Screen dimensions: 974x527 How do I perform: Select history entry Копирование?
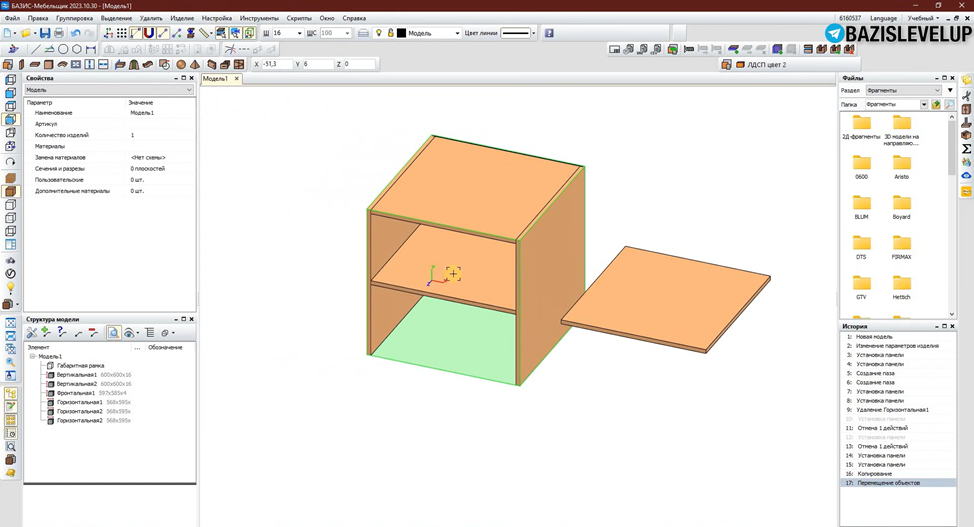(875, 474)
